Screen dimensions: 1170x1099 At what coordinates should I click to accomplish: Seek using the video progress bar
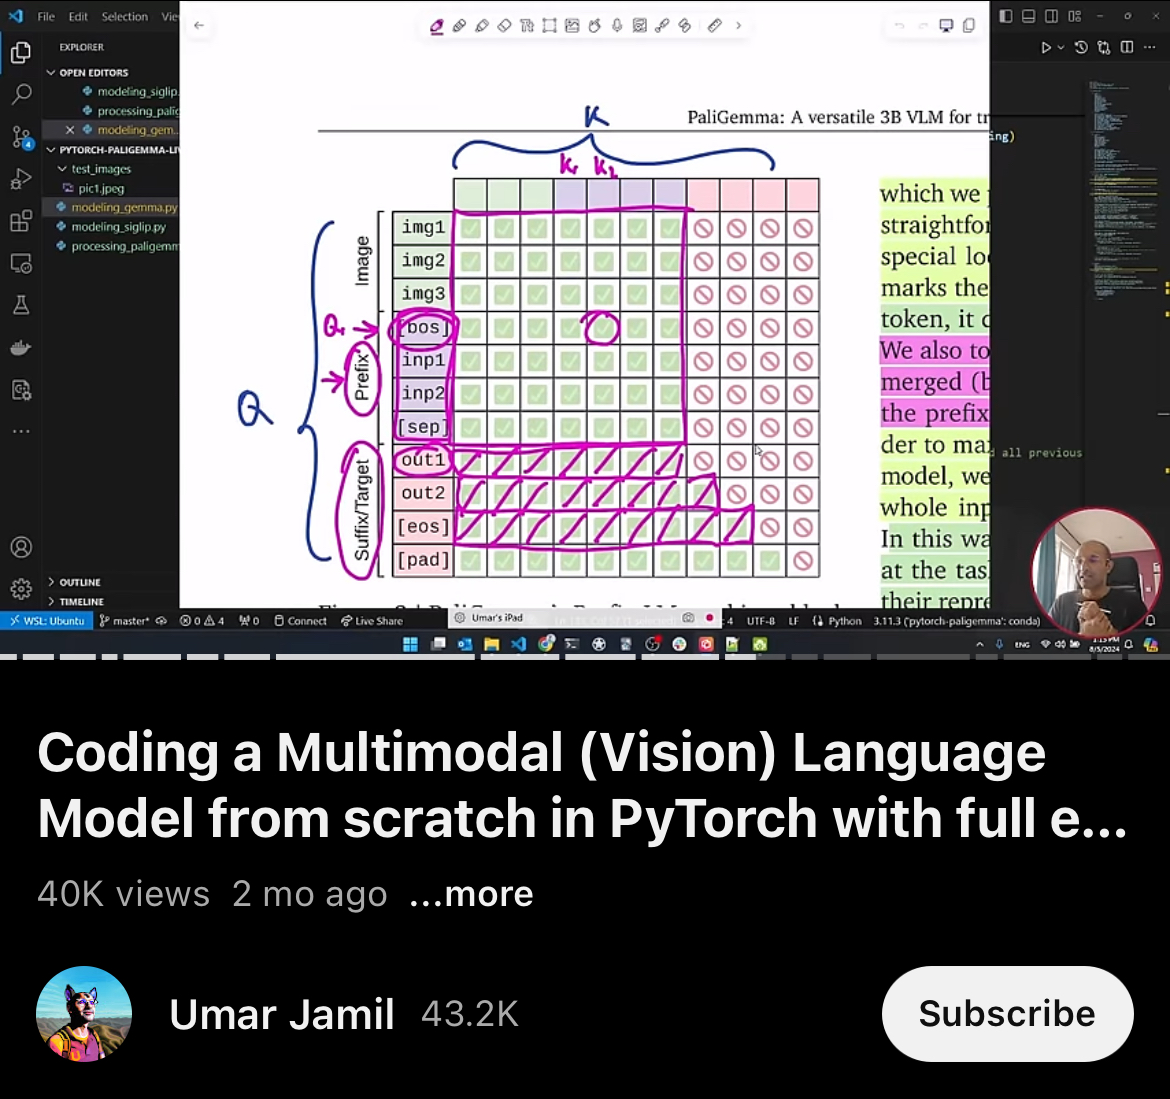click(585, 657)
